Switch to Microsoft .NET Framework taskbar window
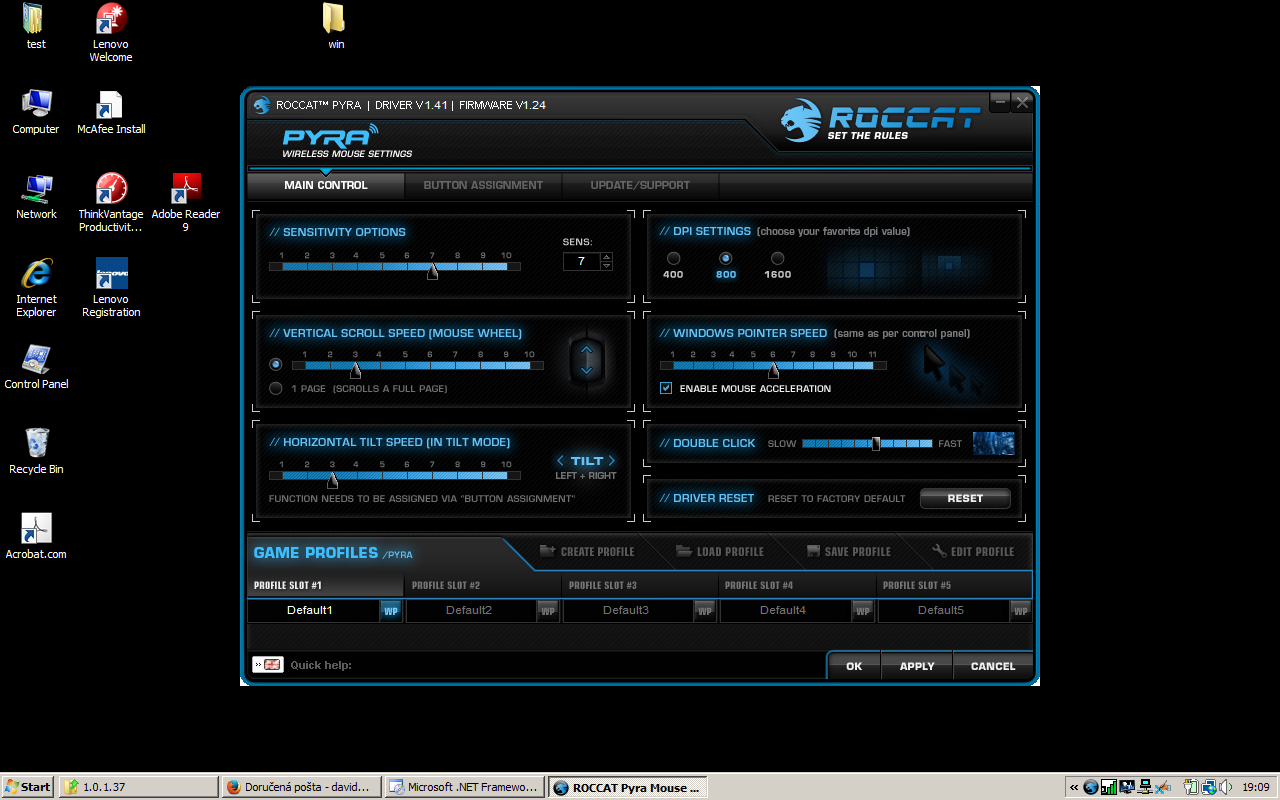This screenshot has height=800, width=1280. coord(465,787)
